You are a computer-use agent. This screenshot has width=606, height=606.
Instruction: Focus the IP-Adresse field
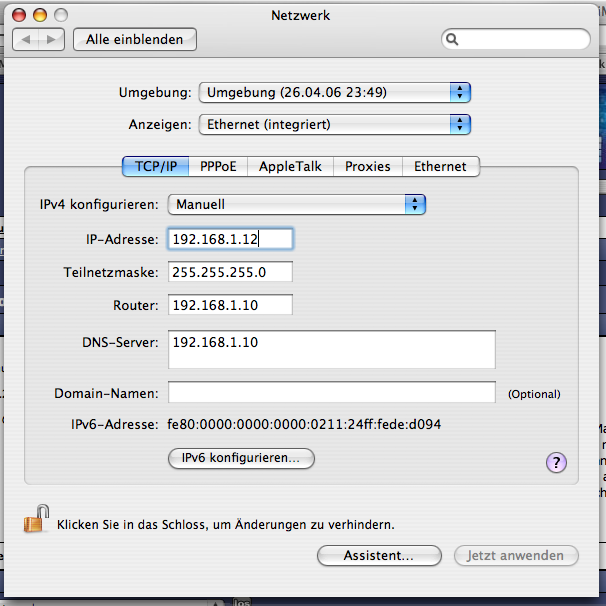230,239
